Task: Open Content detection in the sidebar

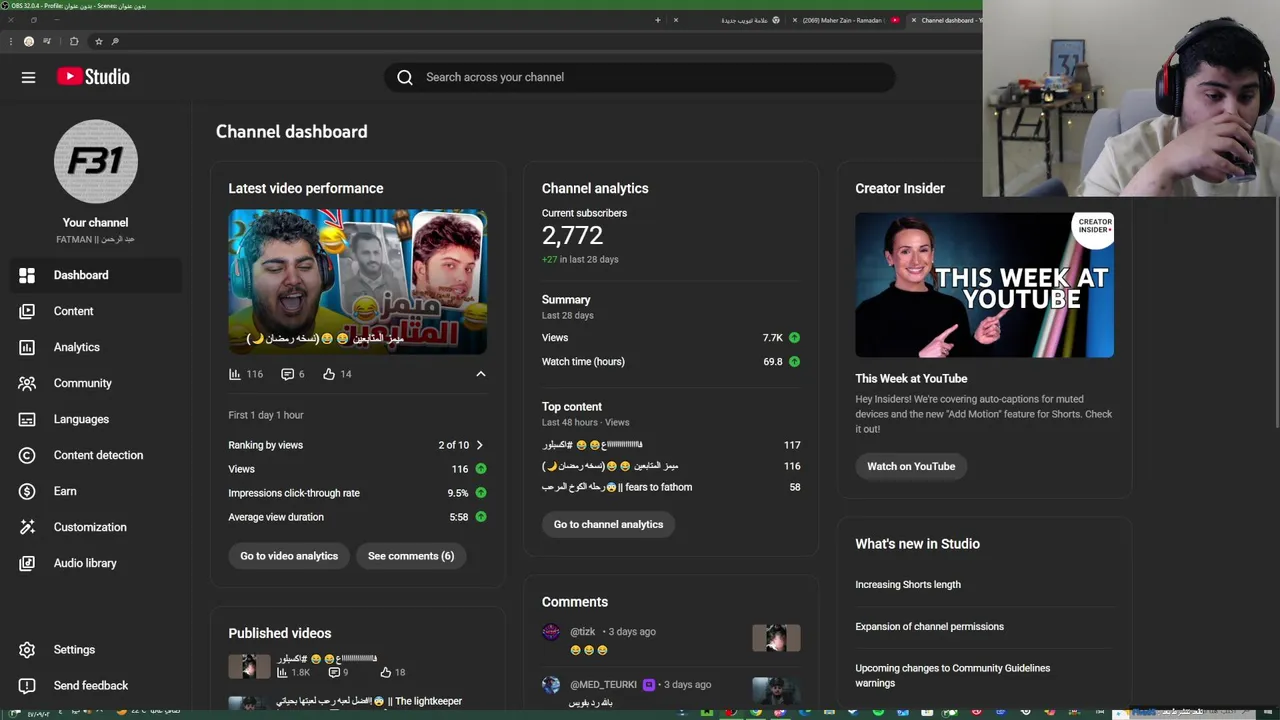Action: pyautogui.click(x=96, y=455)
